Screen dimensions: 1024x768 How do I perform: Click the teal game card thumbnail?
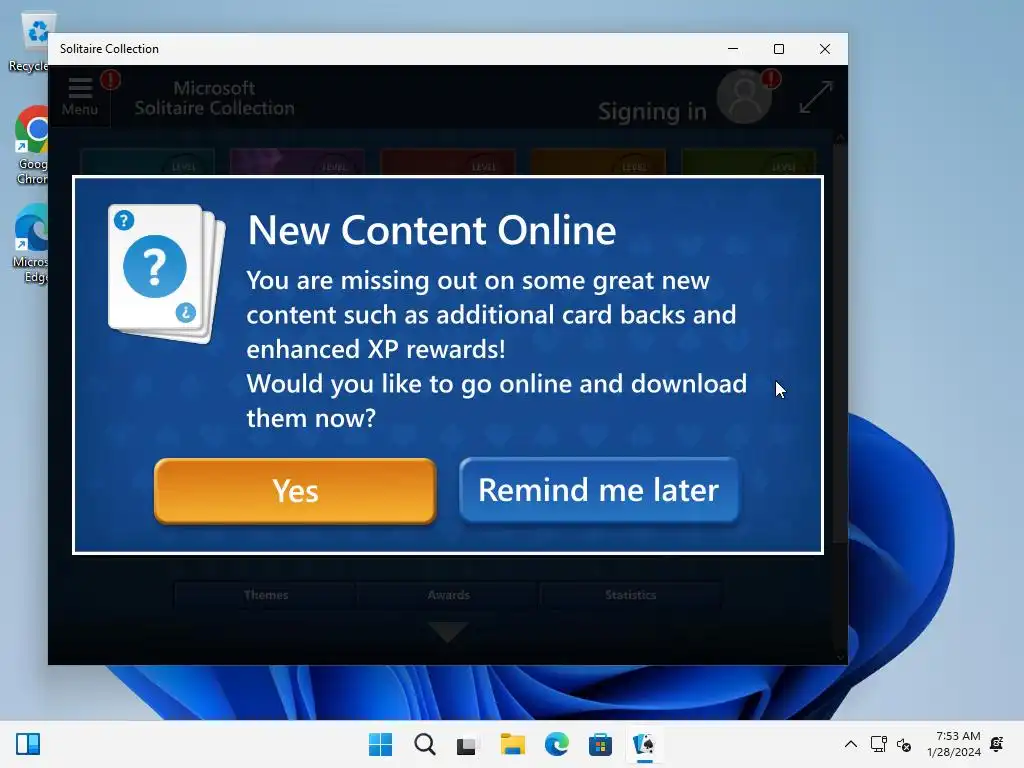[x=148, y=162]
